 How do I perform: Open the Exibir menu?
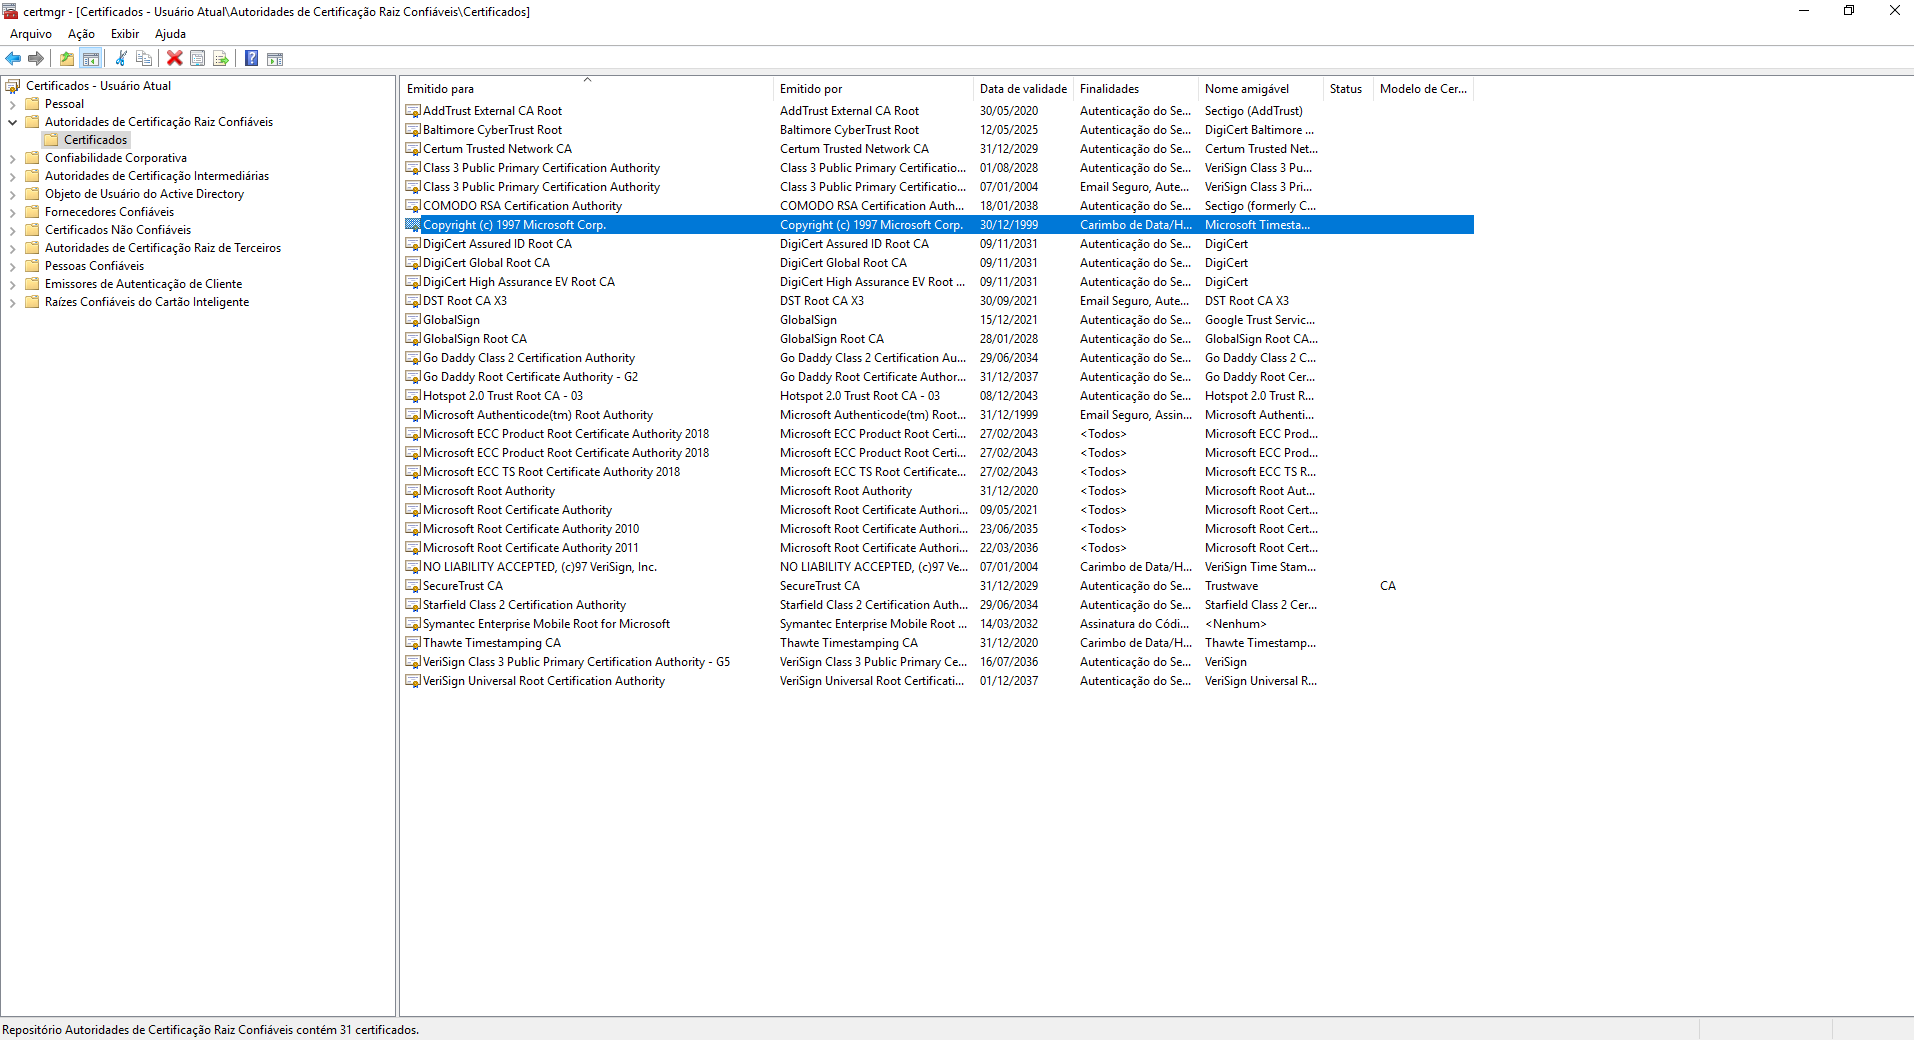125,34
